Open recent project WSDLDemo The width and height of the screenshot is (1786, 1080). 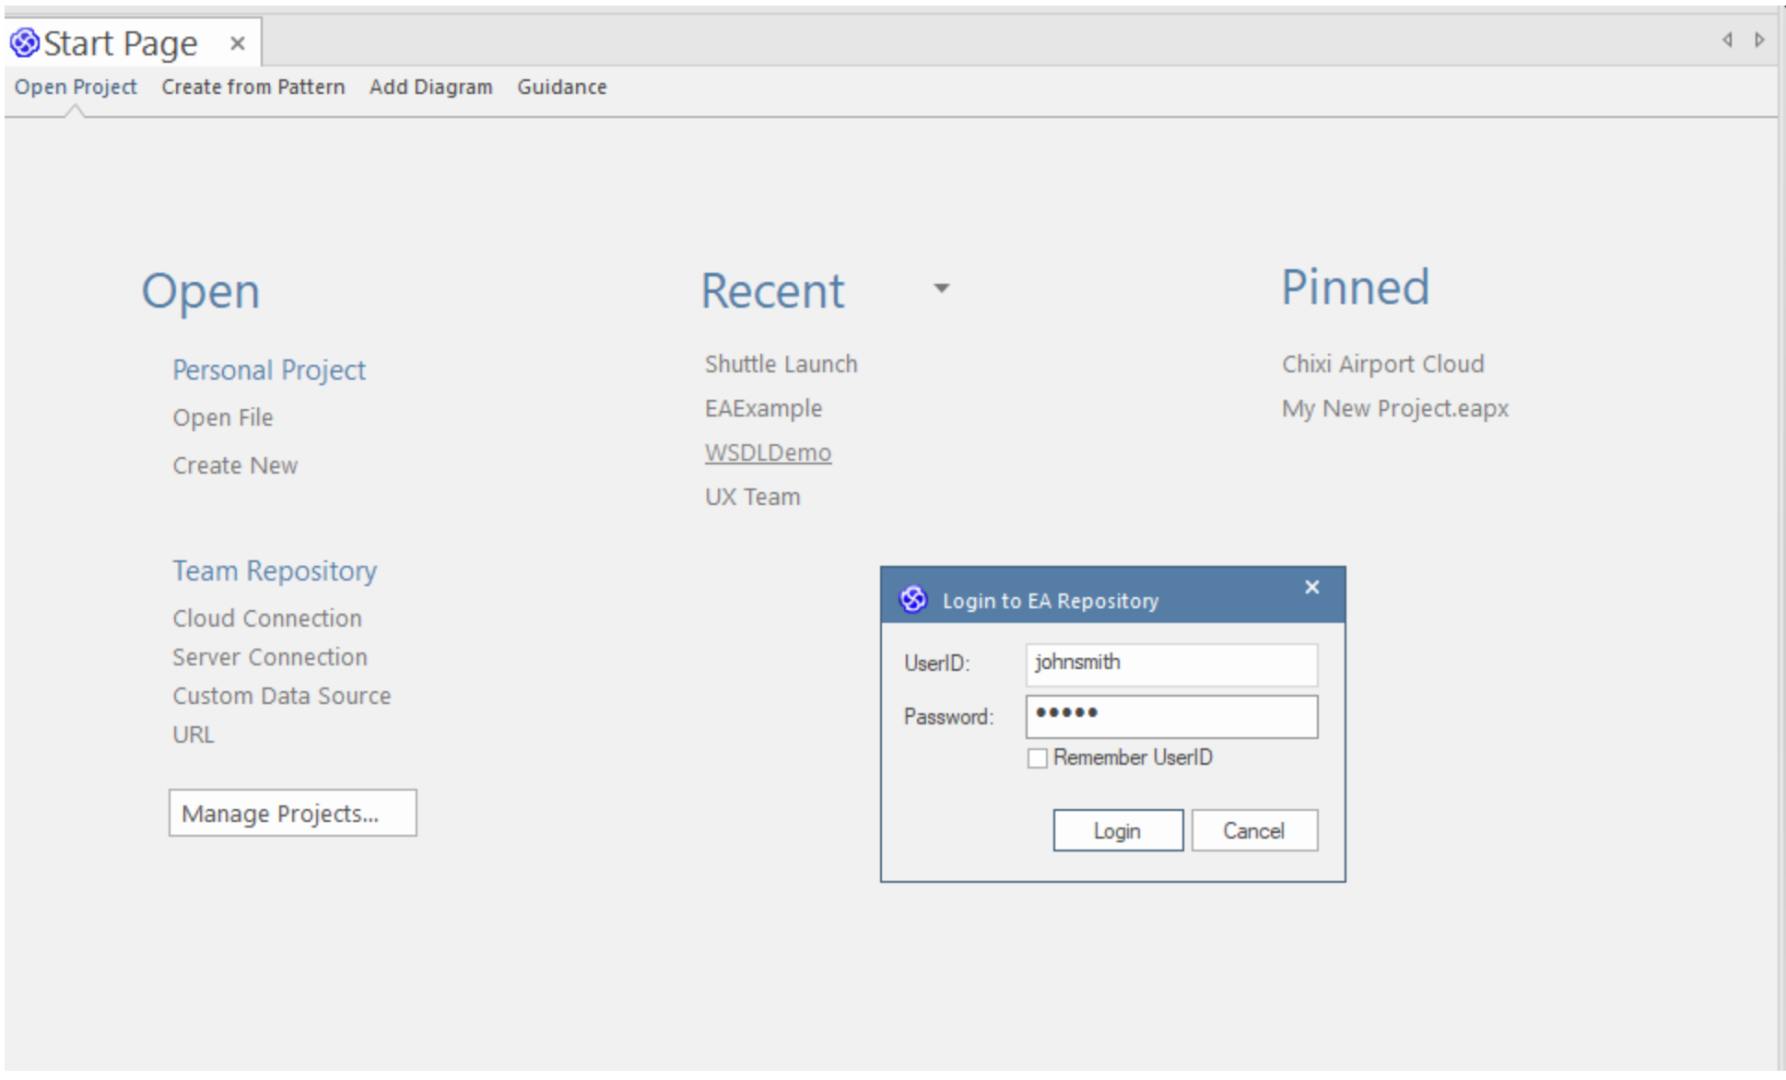point(768,452)
